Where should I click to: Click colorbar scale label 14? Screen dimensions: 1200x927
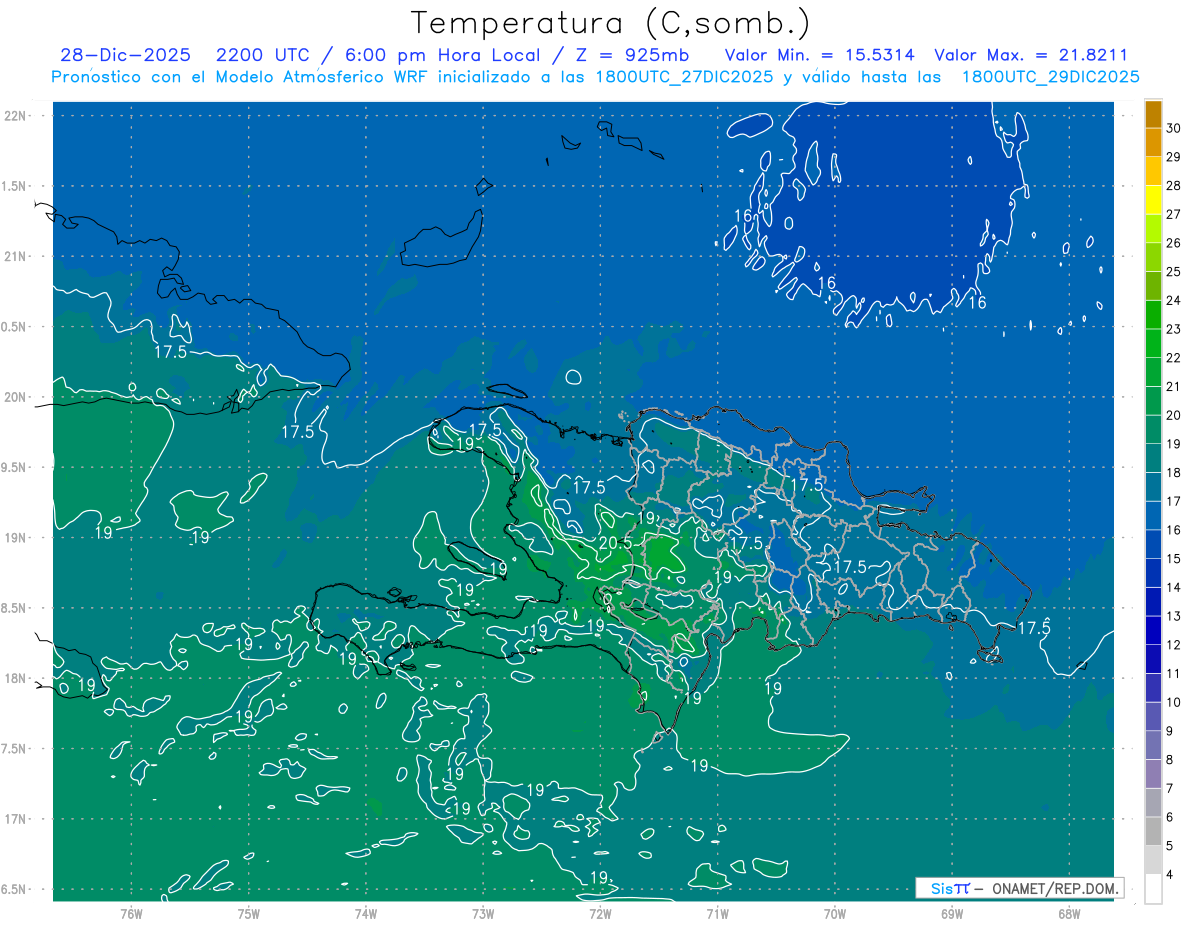click(1174, 587)
